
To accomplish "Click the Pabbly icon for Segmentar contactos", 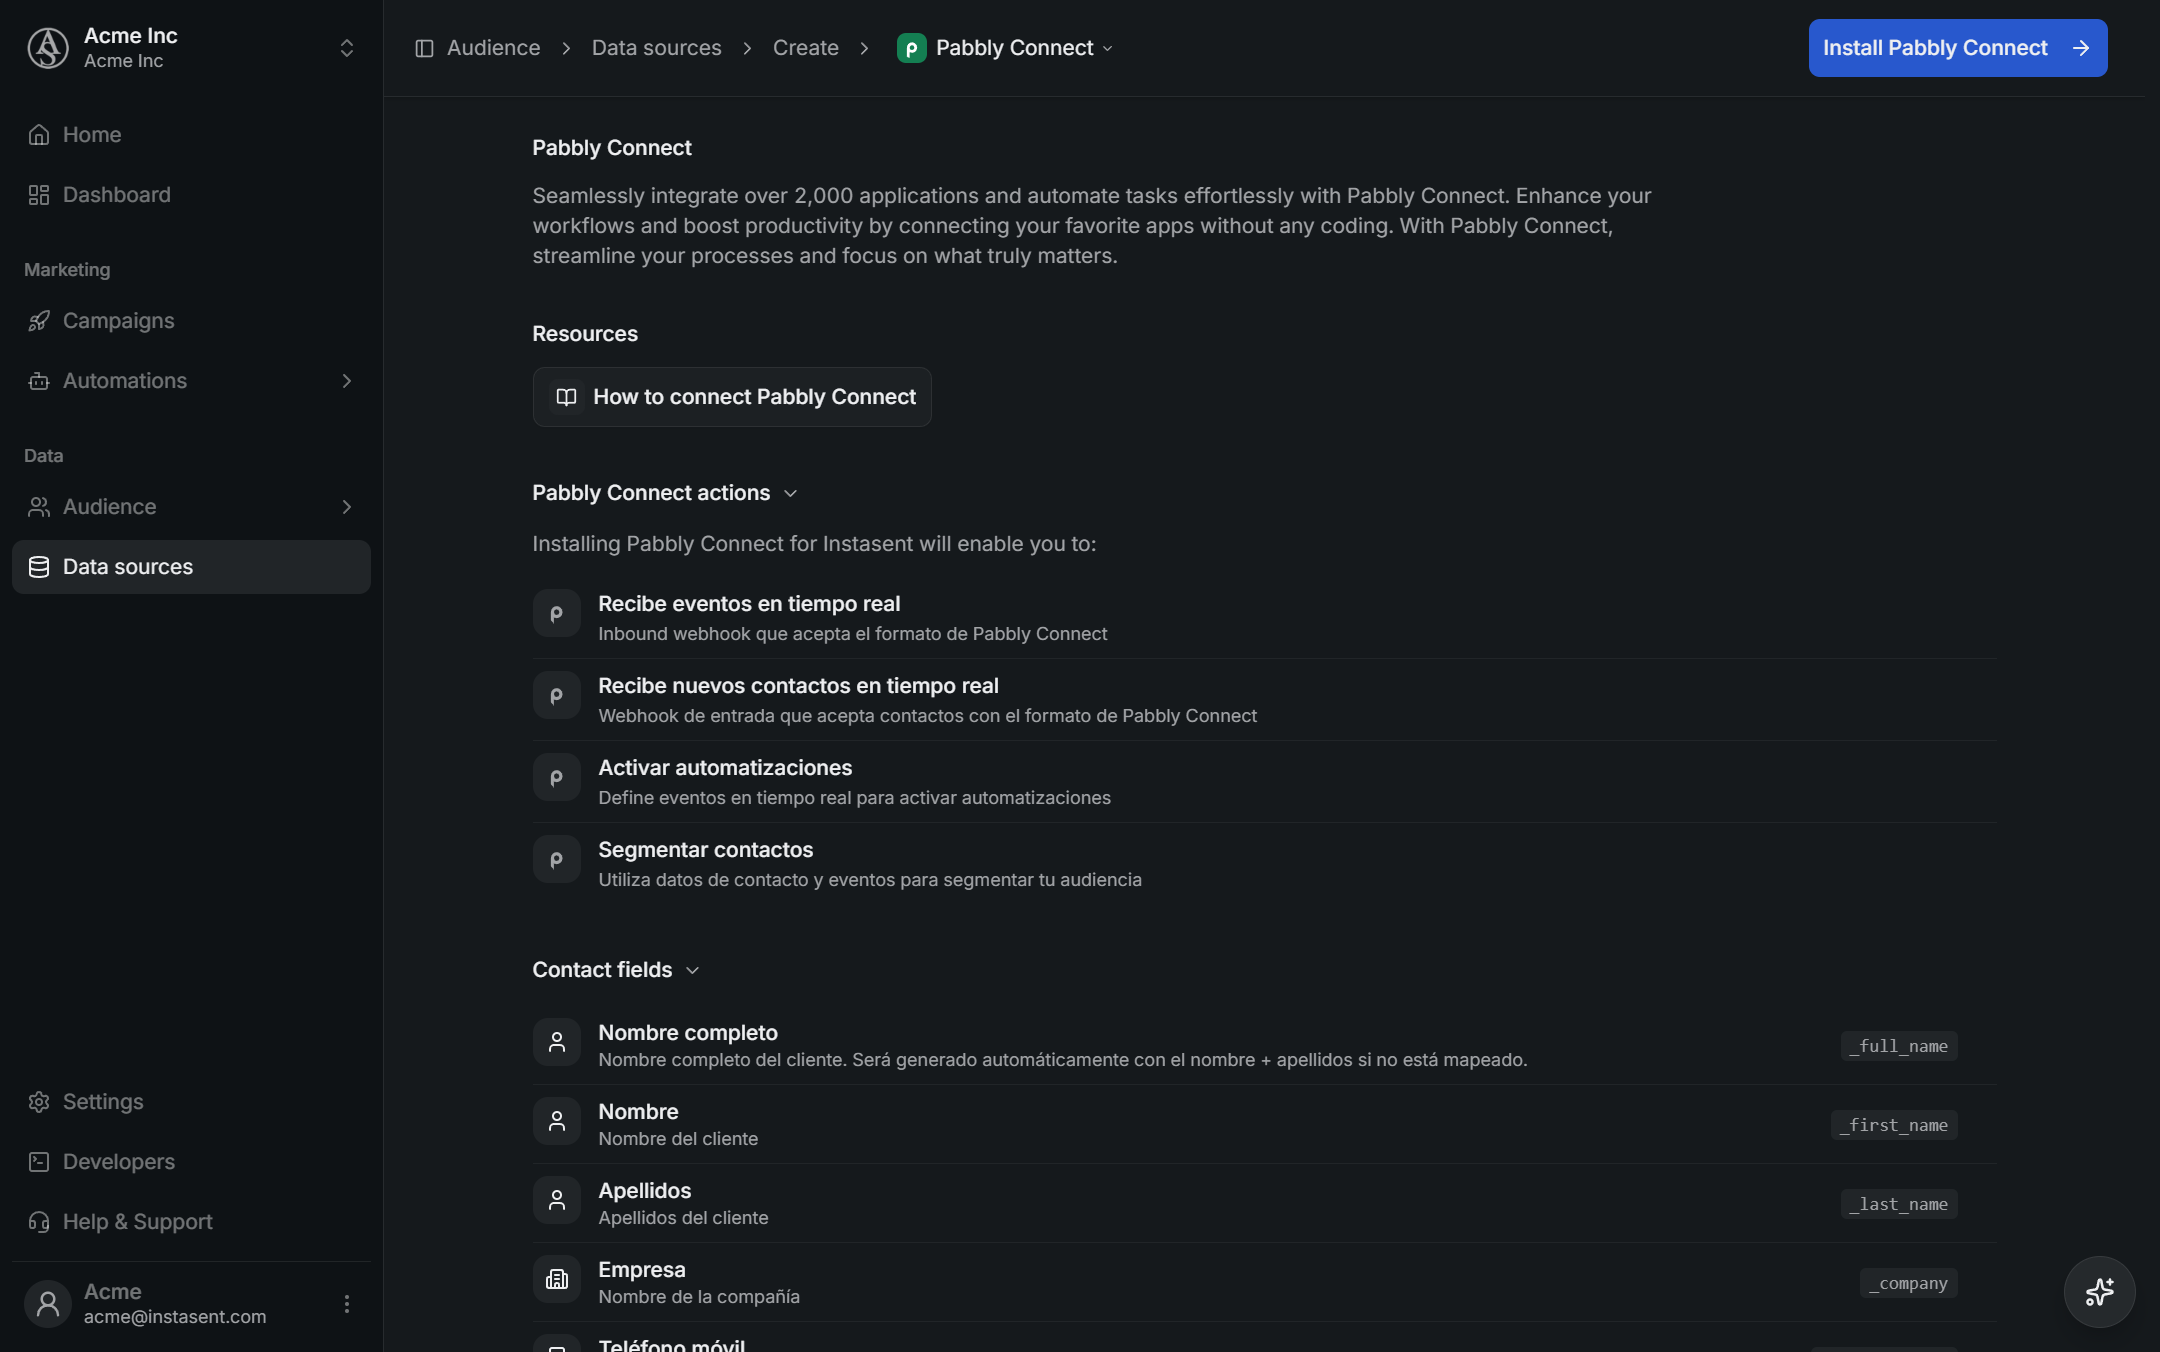I will (x=557, y=859).
